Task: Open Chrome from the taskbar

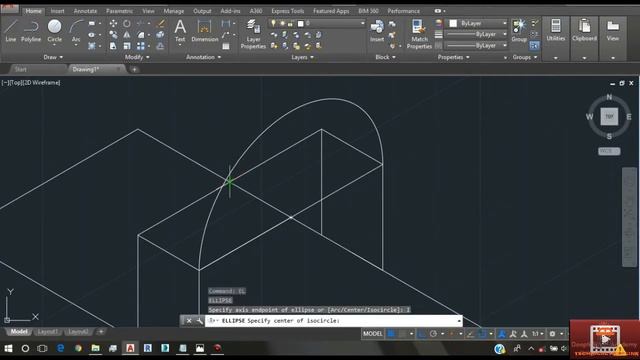Action: click(x=78, y=348)
